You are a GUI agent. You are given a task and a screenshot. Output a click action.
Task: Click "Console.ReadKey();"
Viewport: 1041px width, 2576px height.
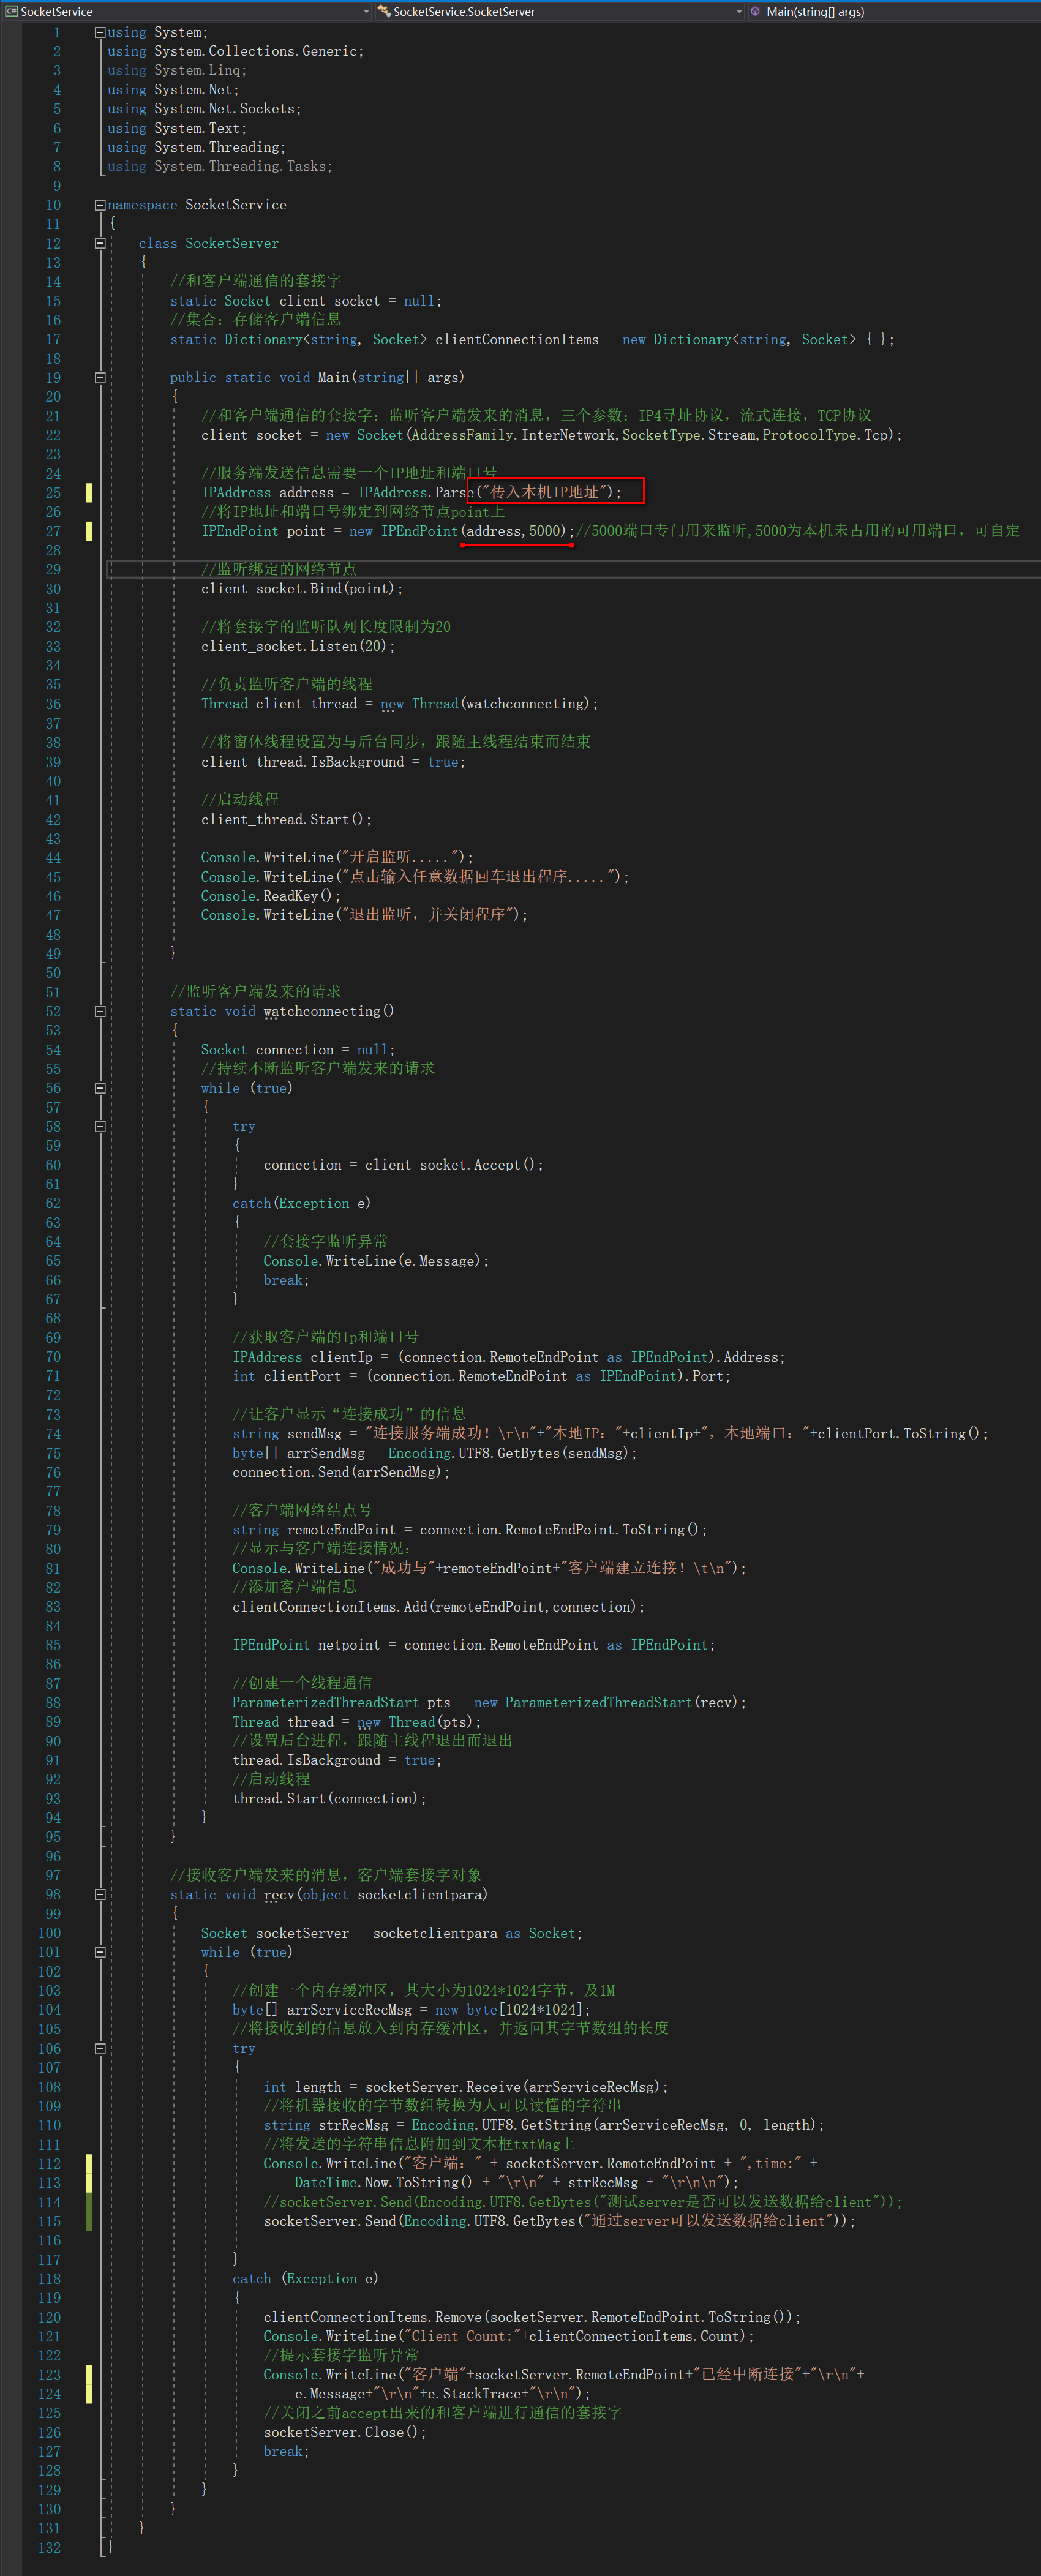click(x=270, y=896)
